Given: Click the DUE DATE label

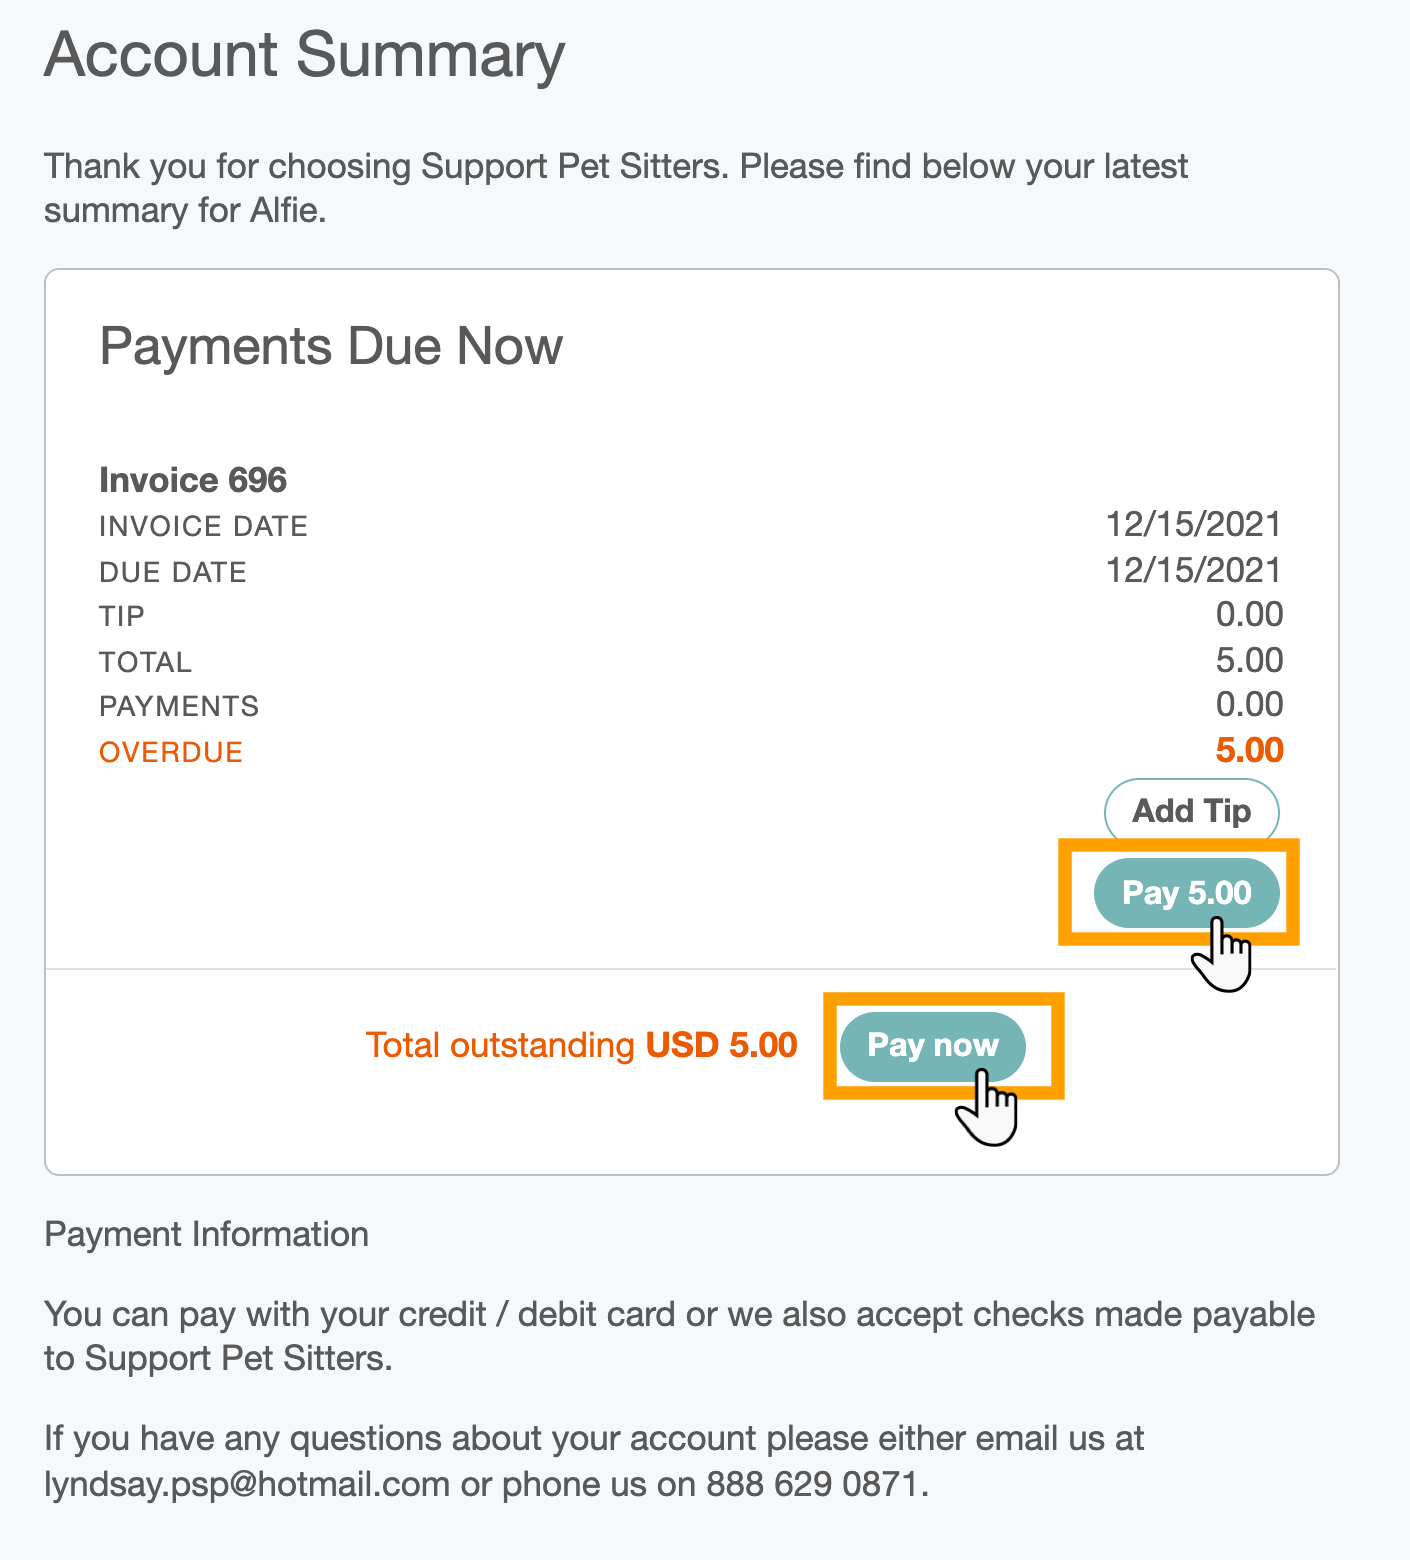Looking at the screenshot, I should [173, 572].
